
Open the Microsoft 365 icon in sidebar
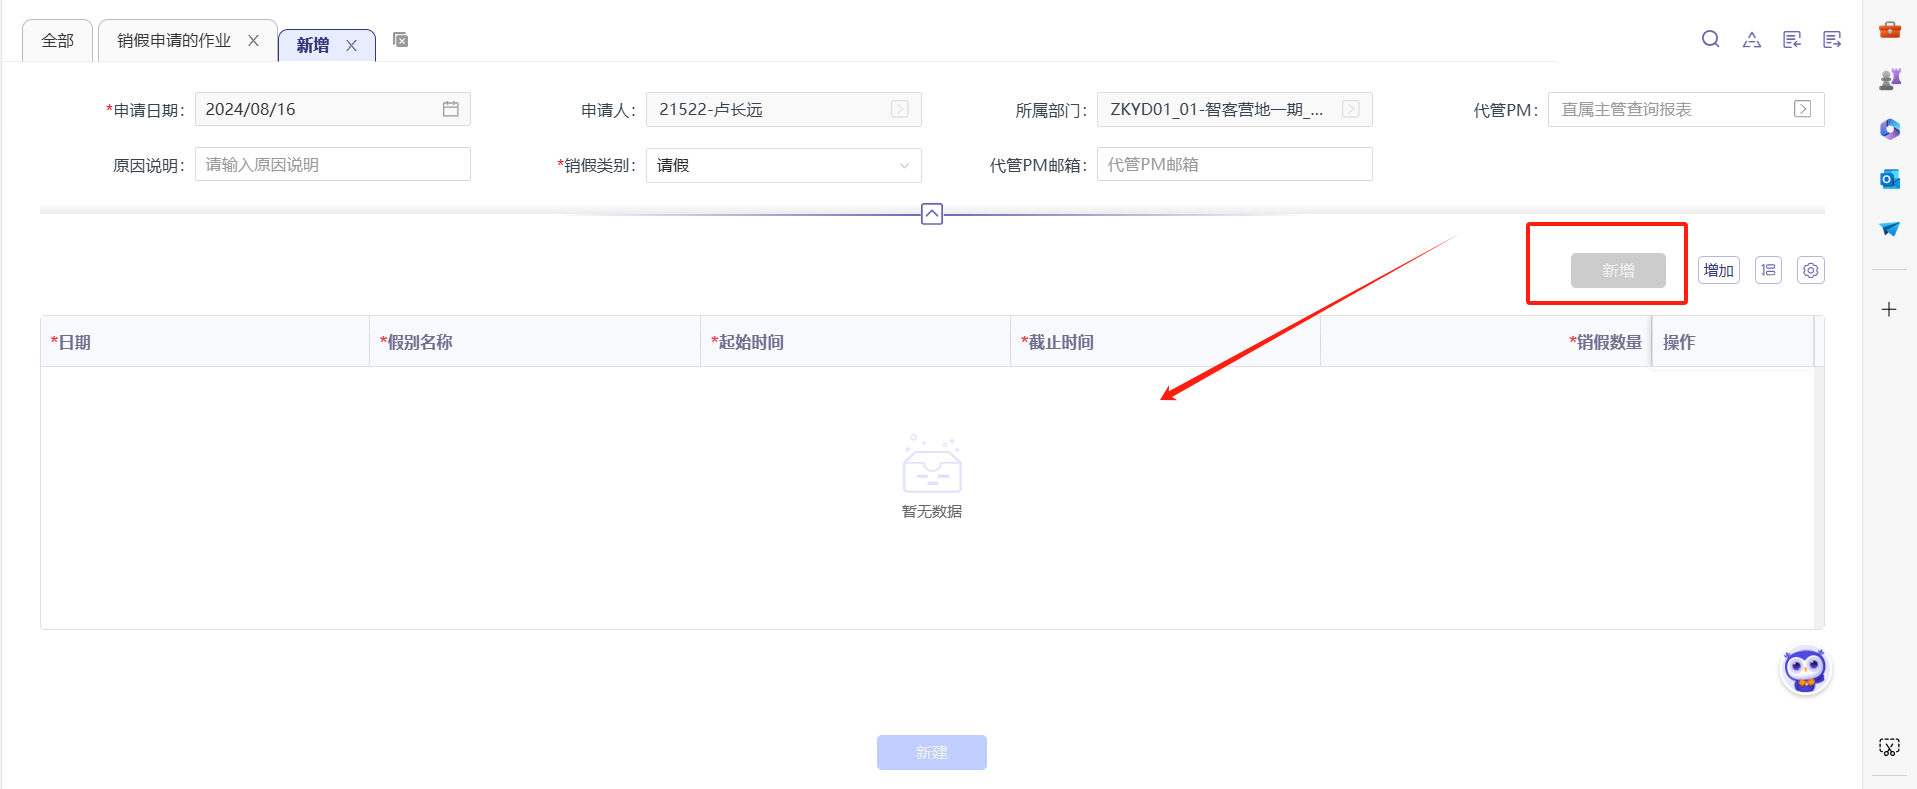tap(1889, 129)
